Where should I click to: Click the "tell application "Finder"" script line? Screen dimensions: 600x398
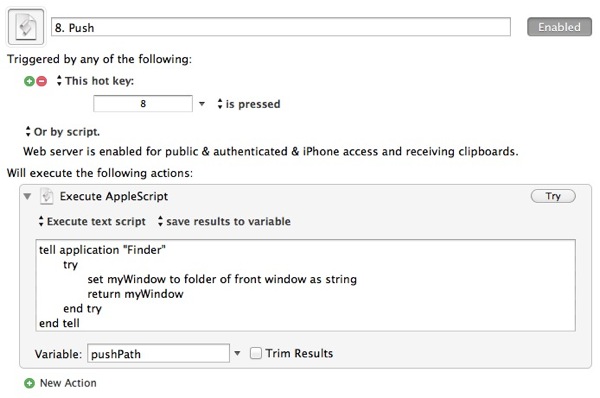point(102,250)
